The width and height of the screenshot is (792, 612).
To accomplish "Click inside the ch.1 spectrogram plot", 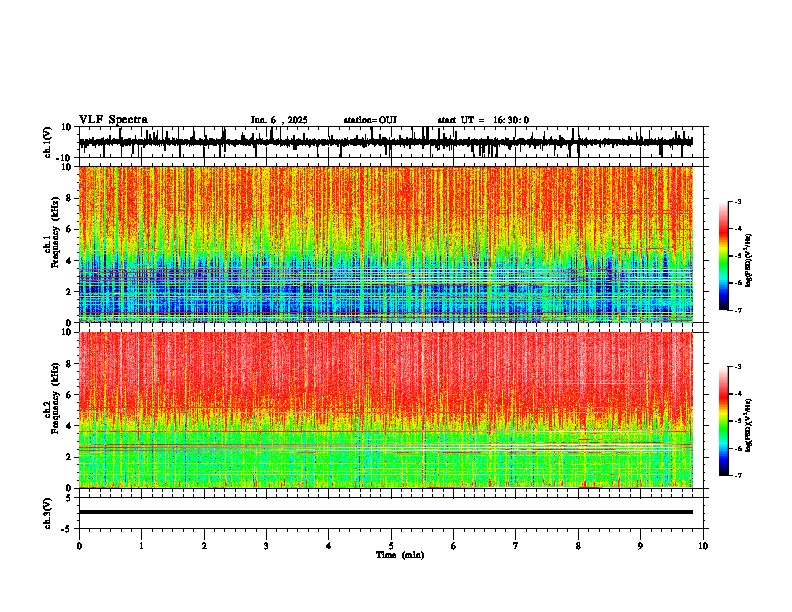I will (x=385, y=244).
